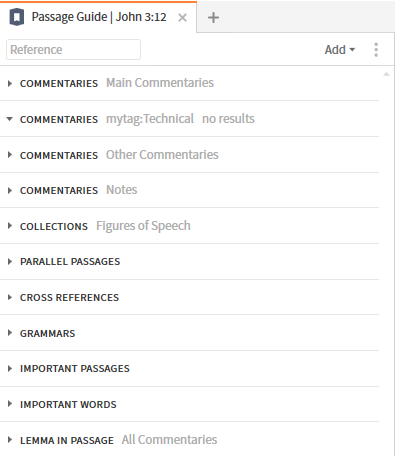Open the Add dropdown menu

[340, 50]
